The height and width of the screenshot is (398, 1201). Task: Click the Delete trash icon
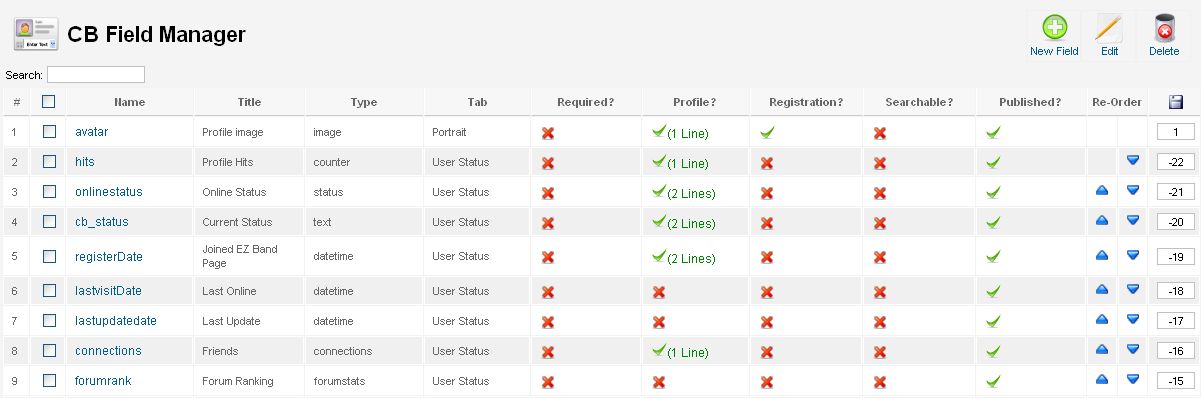click(x=1164, y=28)
